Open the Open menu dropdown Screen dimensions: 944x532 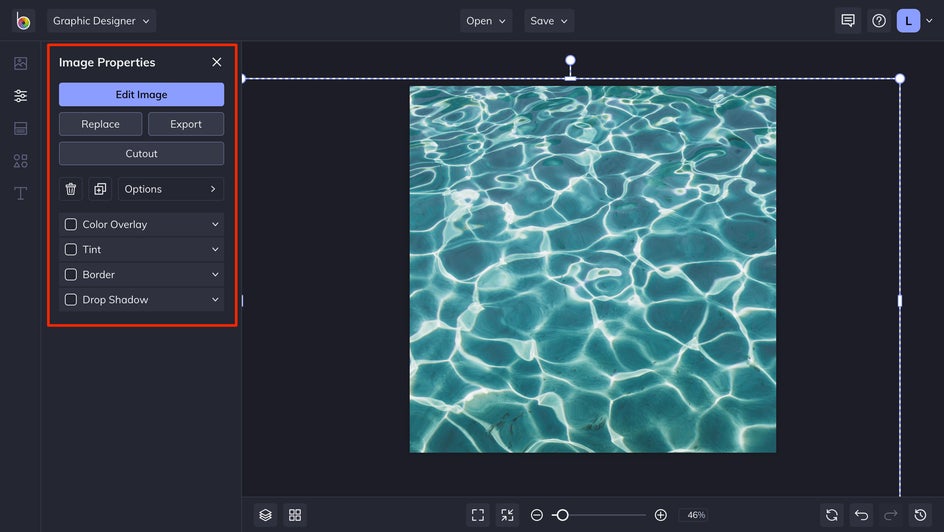486,21
